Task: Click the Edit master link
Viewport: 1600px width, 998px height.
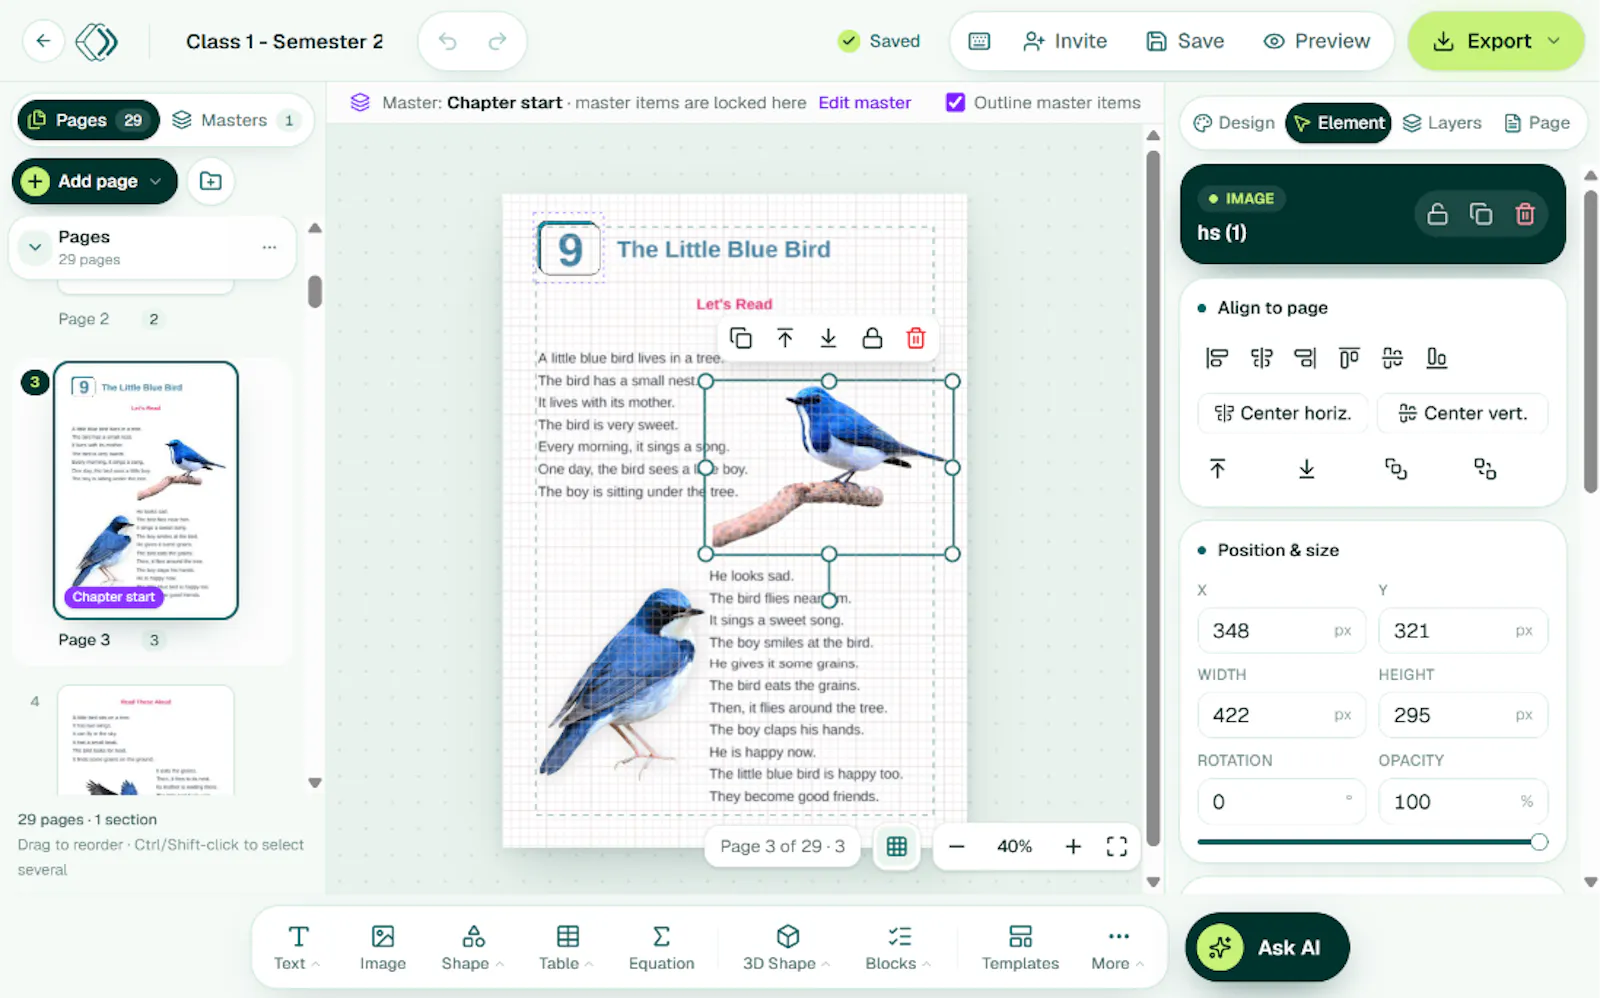Action: click(865, 102)
